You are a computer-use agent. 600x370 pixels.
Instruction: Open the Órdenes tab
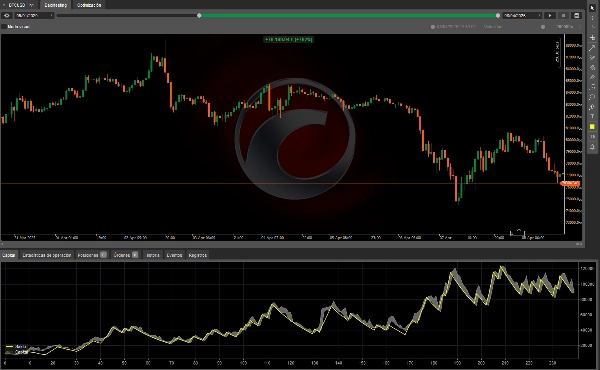[x=126, y=255]
